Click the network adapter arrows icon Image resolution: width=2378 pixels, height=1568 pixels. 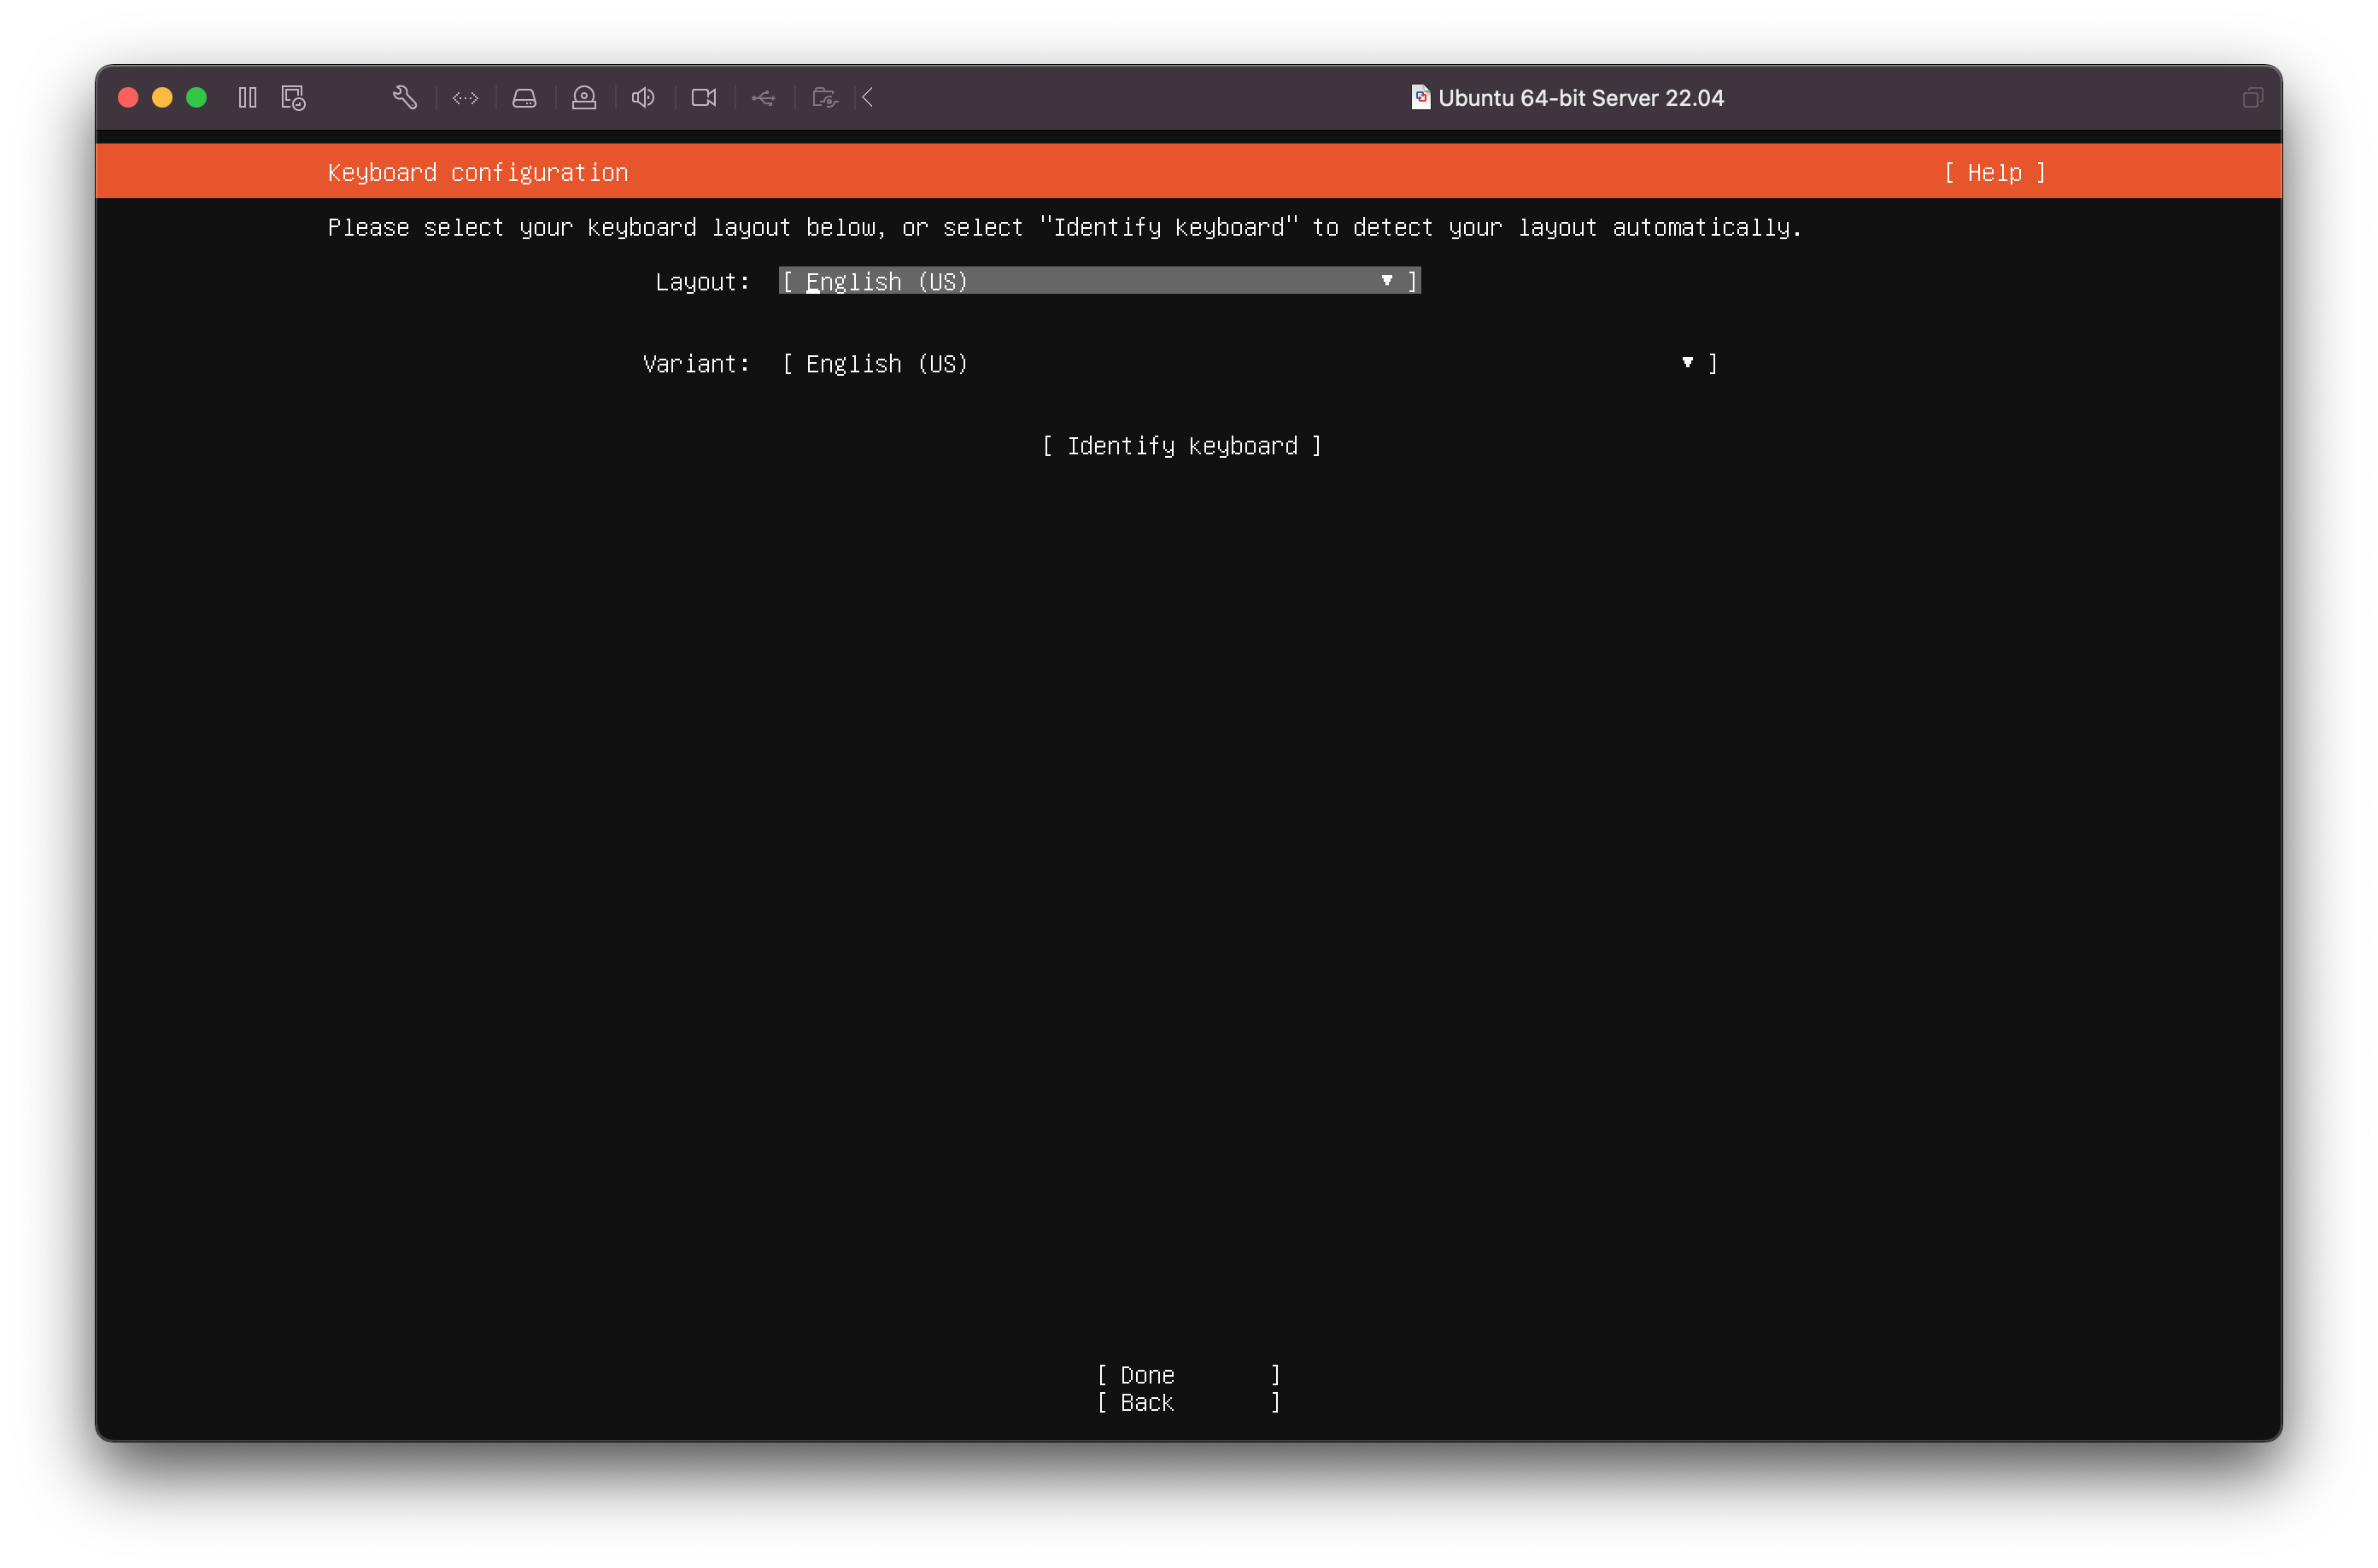point(465,97)
